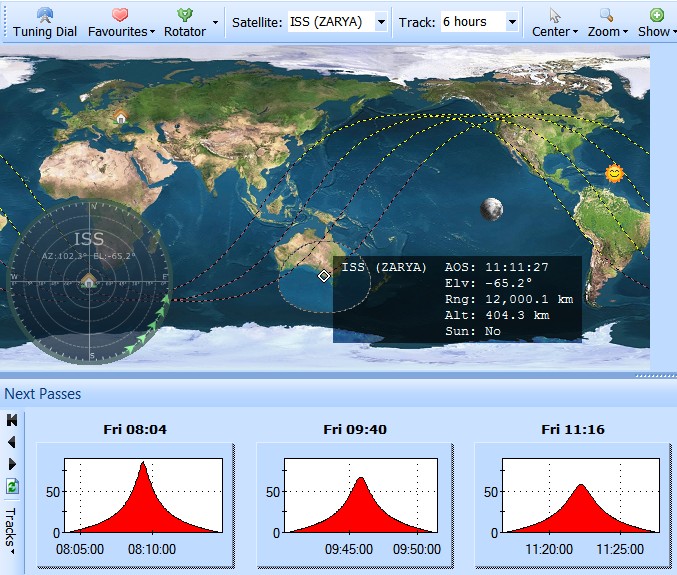Viewport: 677px width, 575px height.
Task: Open the Rotator control
Action: (185, 23)
